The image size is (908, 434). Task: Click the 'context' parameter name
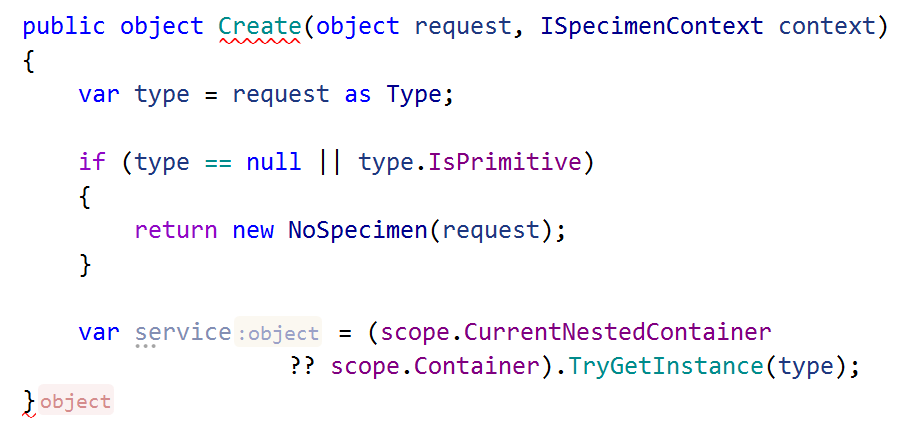[827, 27]
